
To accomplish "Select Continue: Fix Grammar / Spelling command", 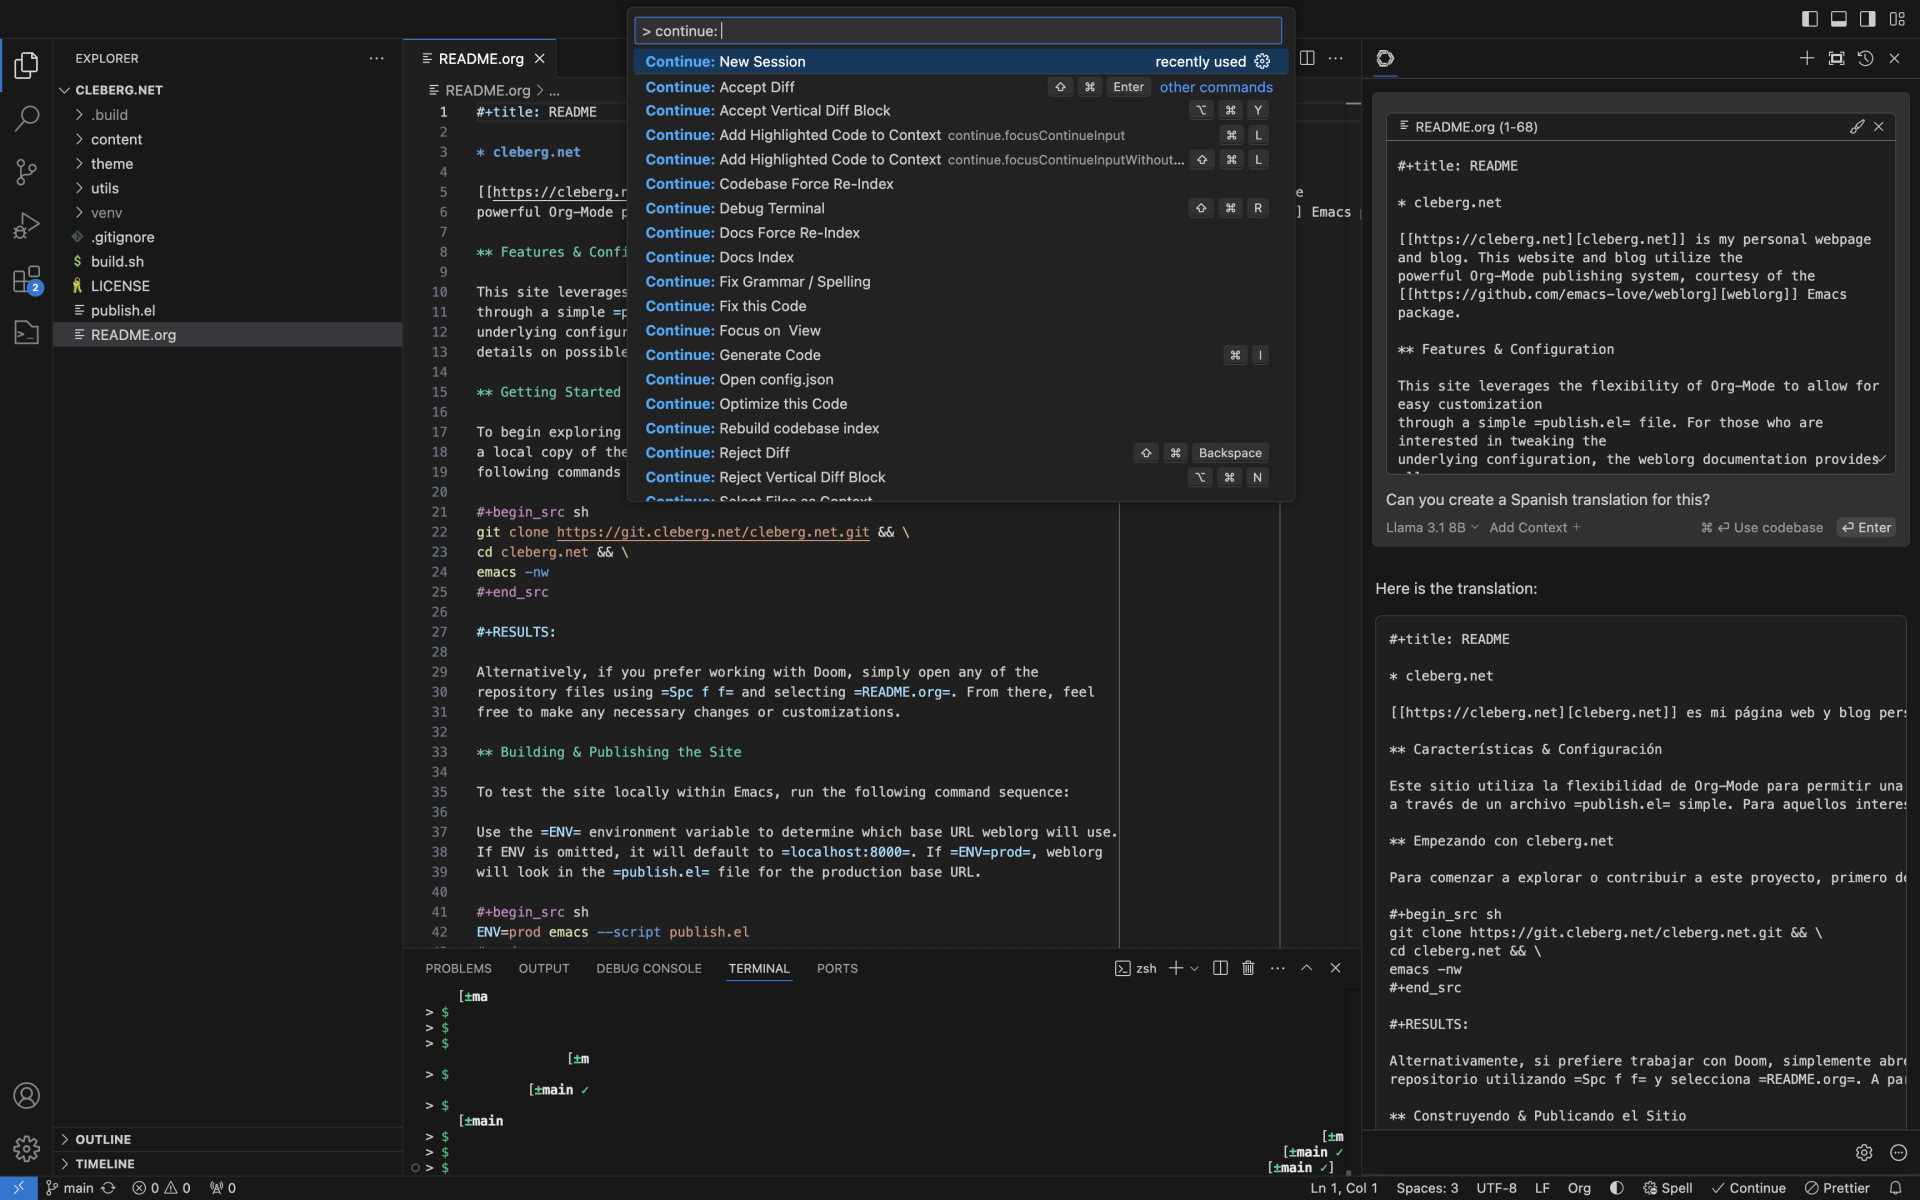I will coord(758,282).
